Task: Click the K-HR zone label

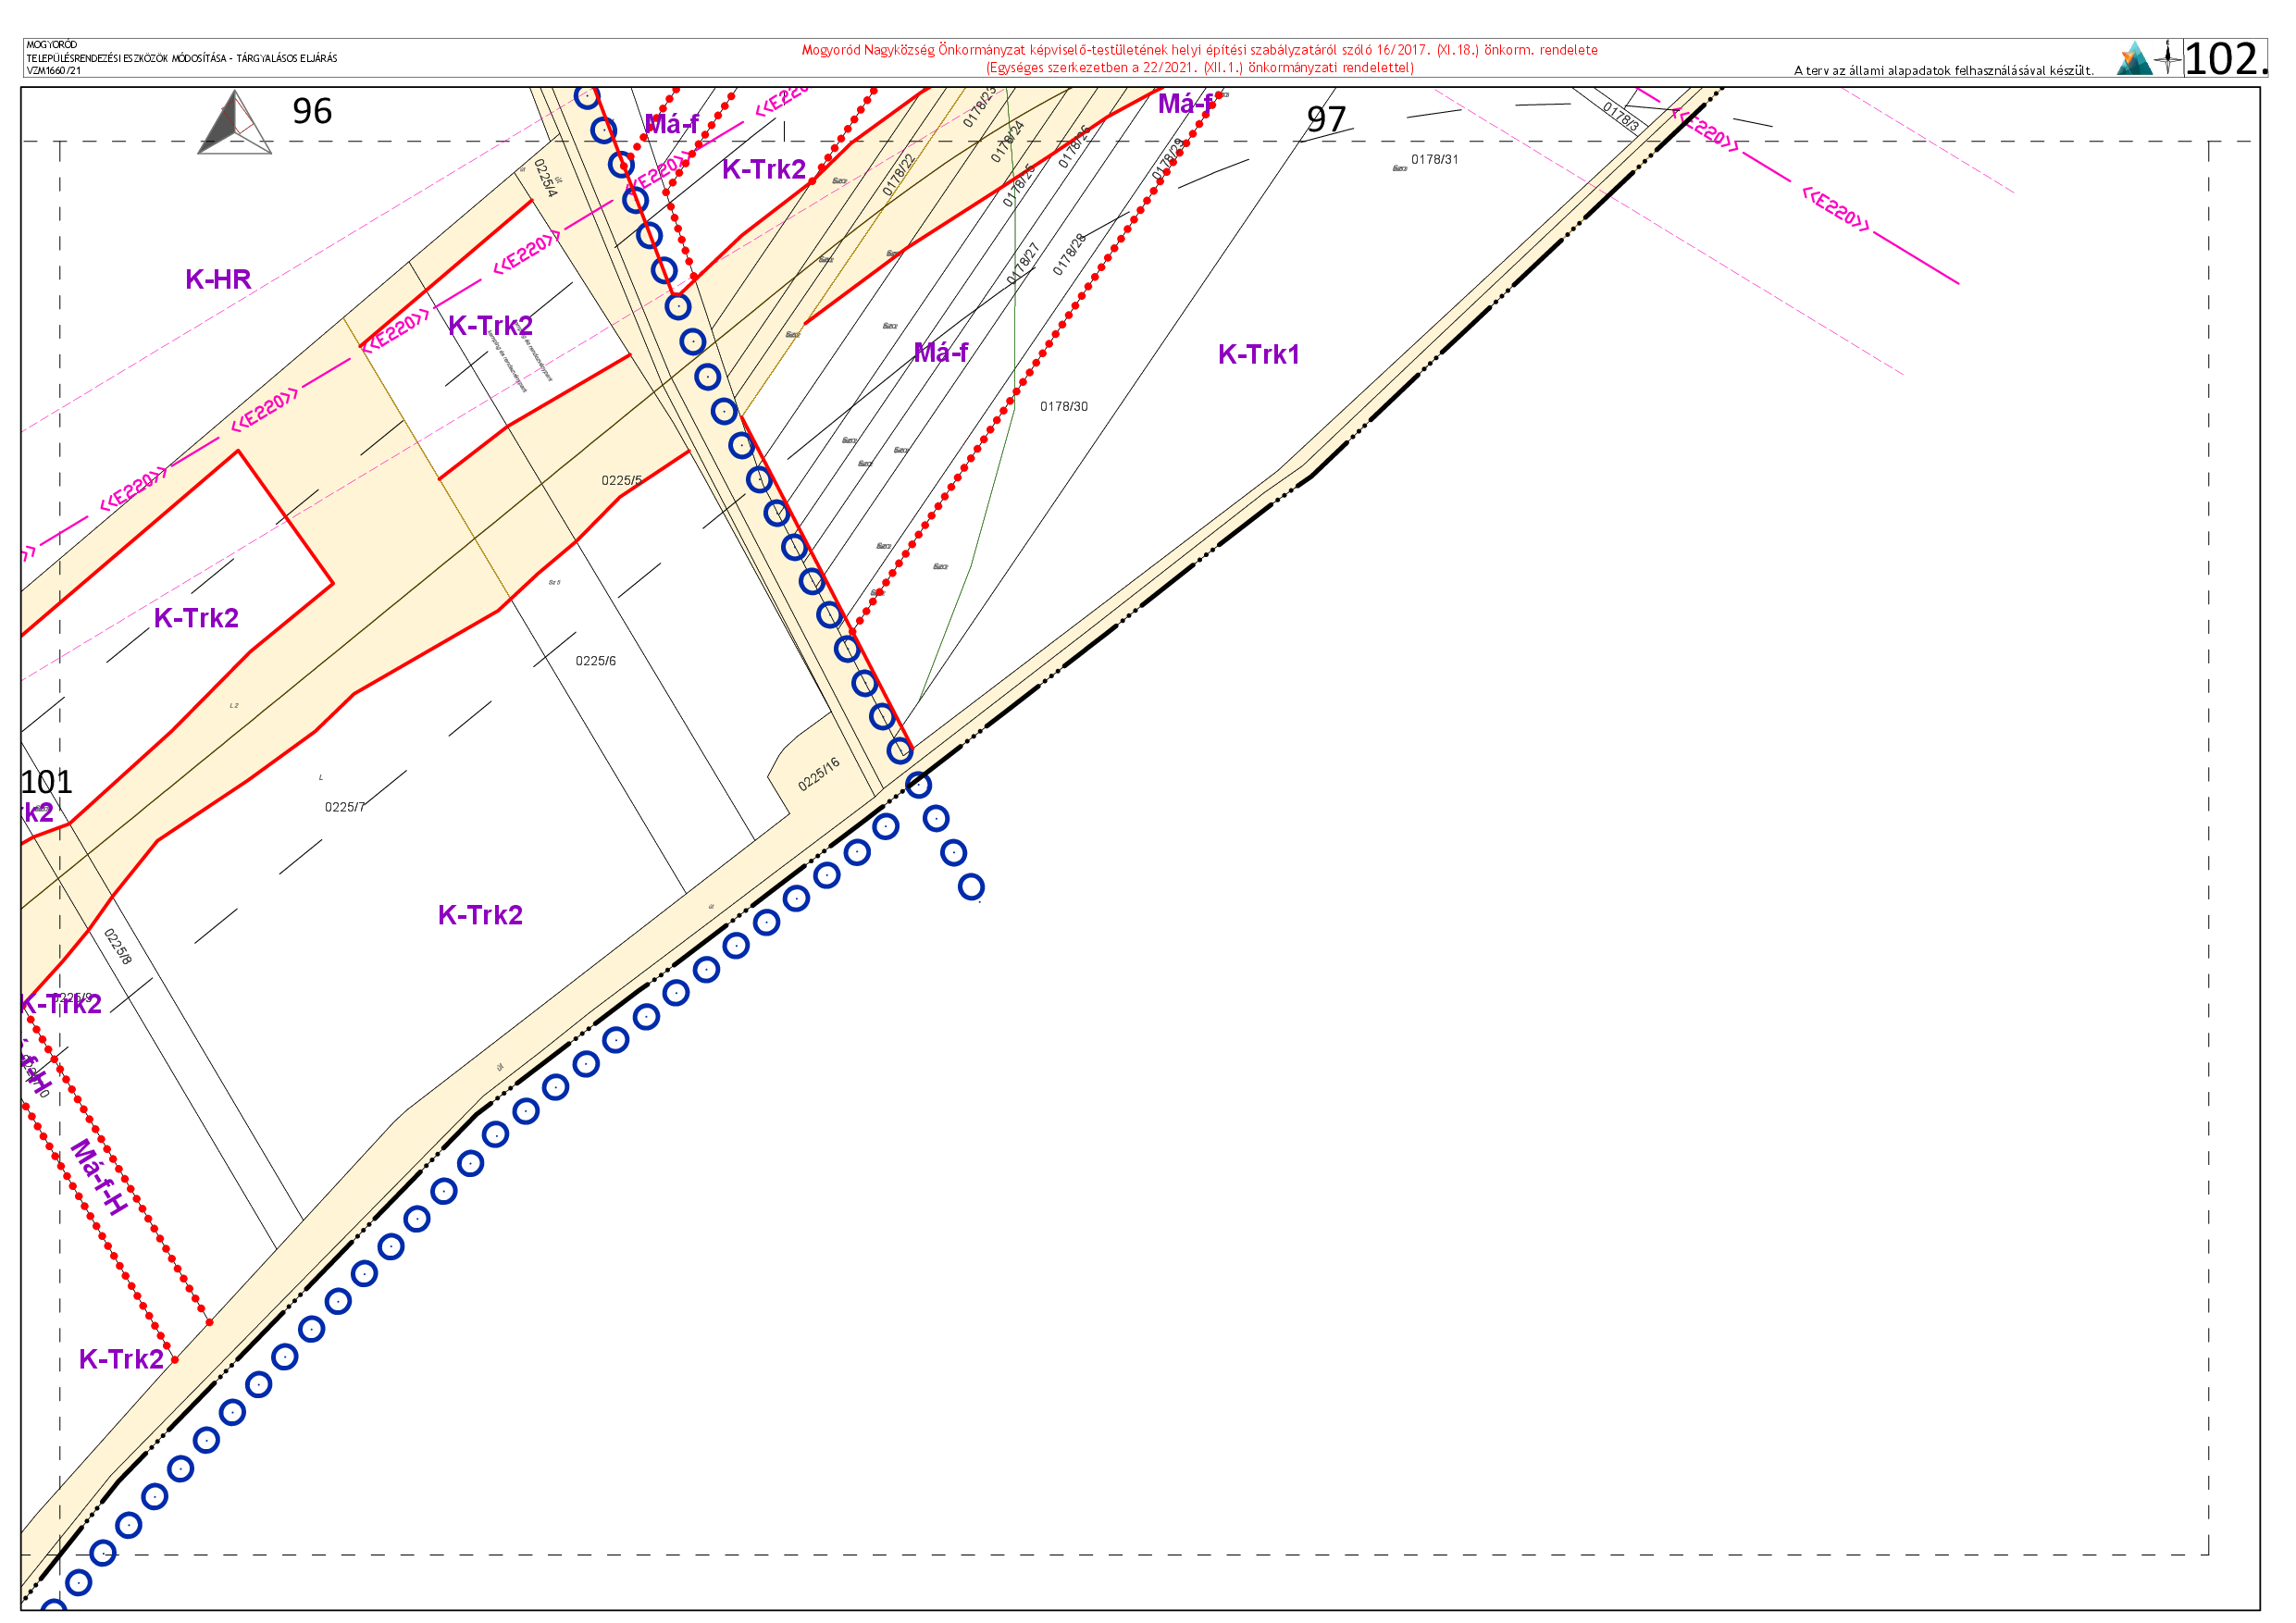Action: 218,279
